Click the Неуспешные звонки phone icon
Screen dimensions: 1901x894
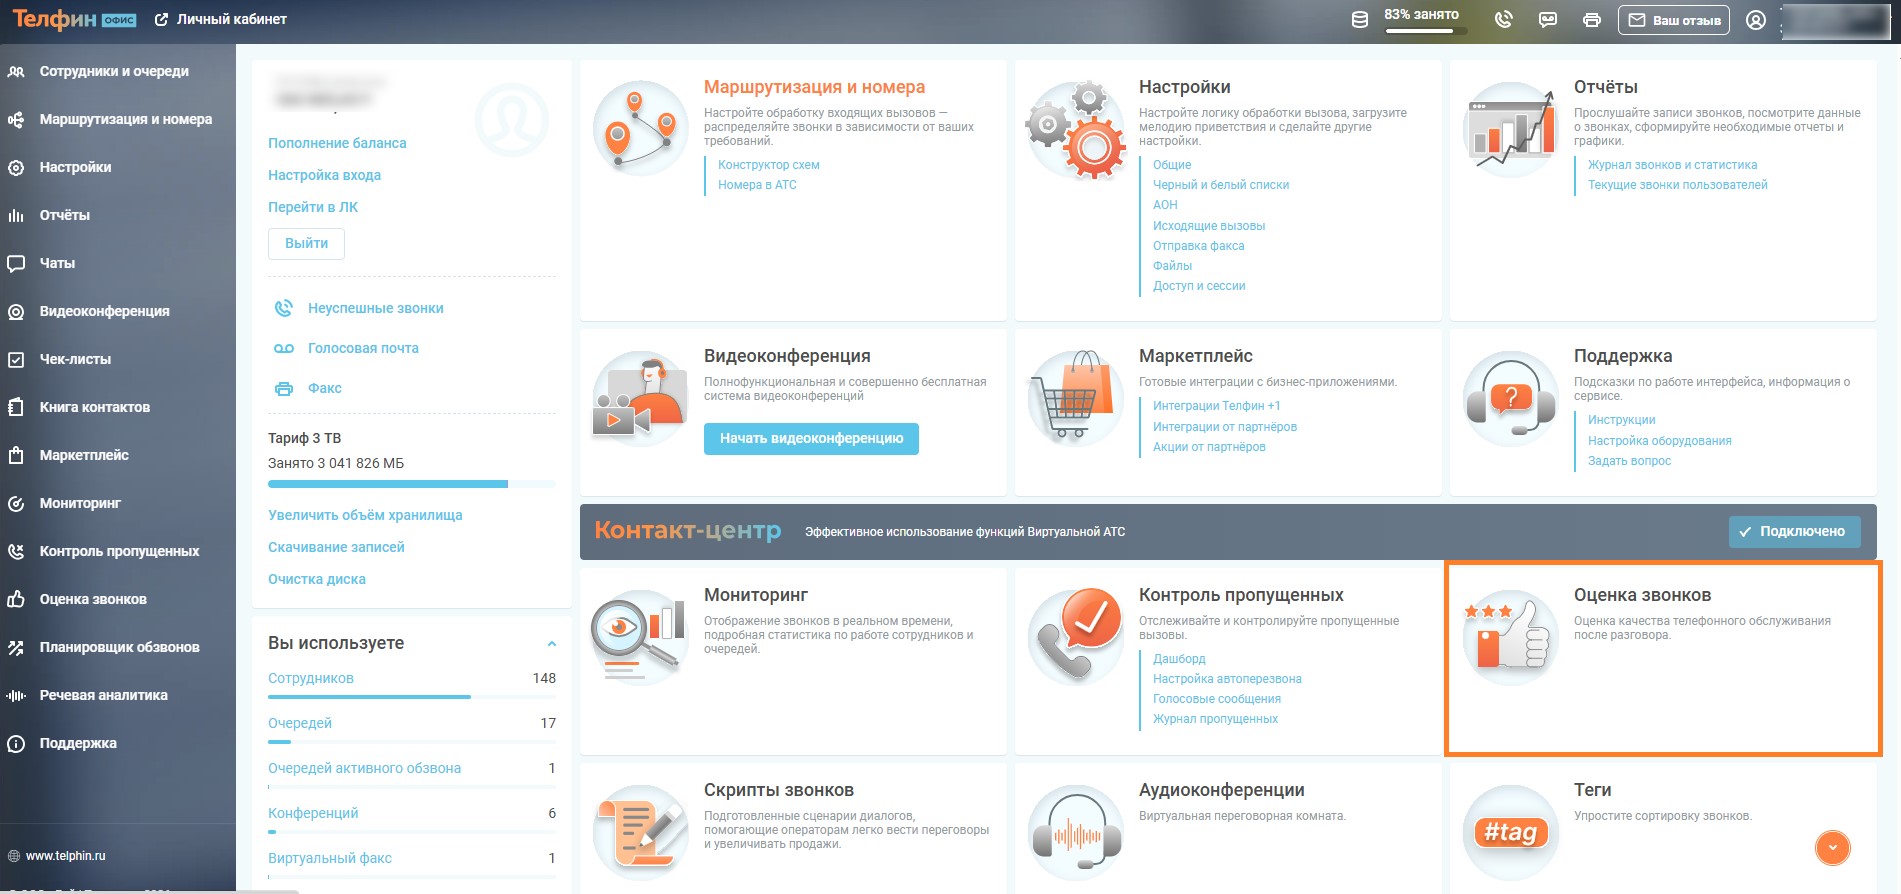[284, 308]
